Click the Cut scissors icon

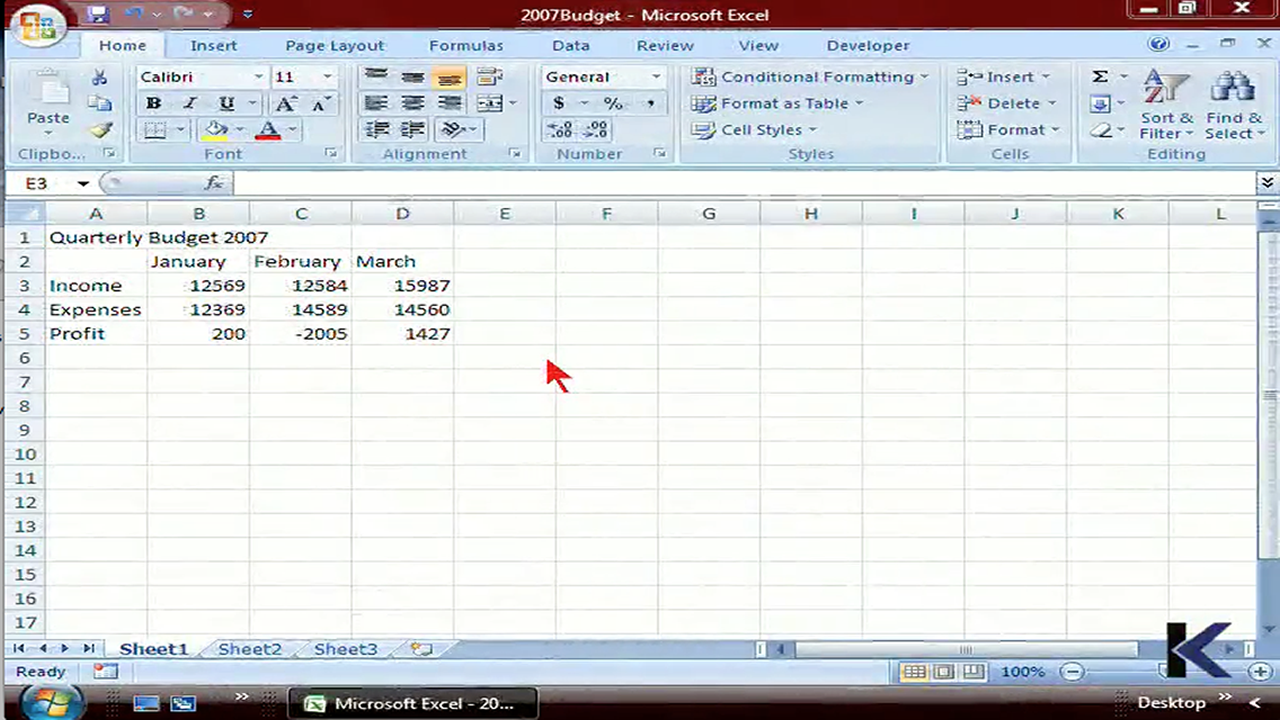[x=100, y=77]
